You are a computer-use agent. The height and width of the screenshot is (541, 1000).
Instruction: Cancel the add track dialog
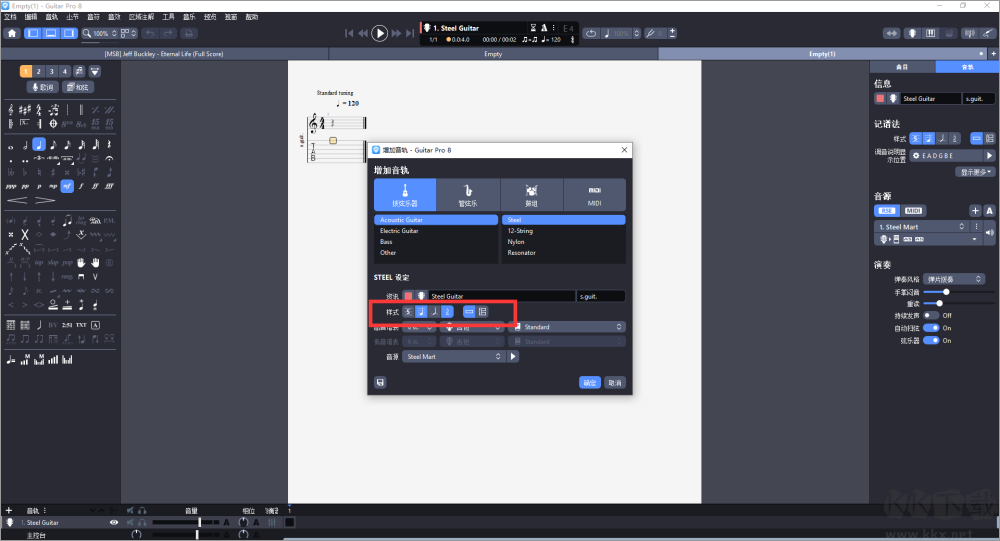(x=615, y=383)
